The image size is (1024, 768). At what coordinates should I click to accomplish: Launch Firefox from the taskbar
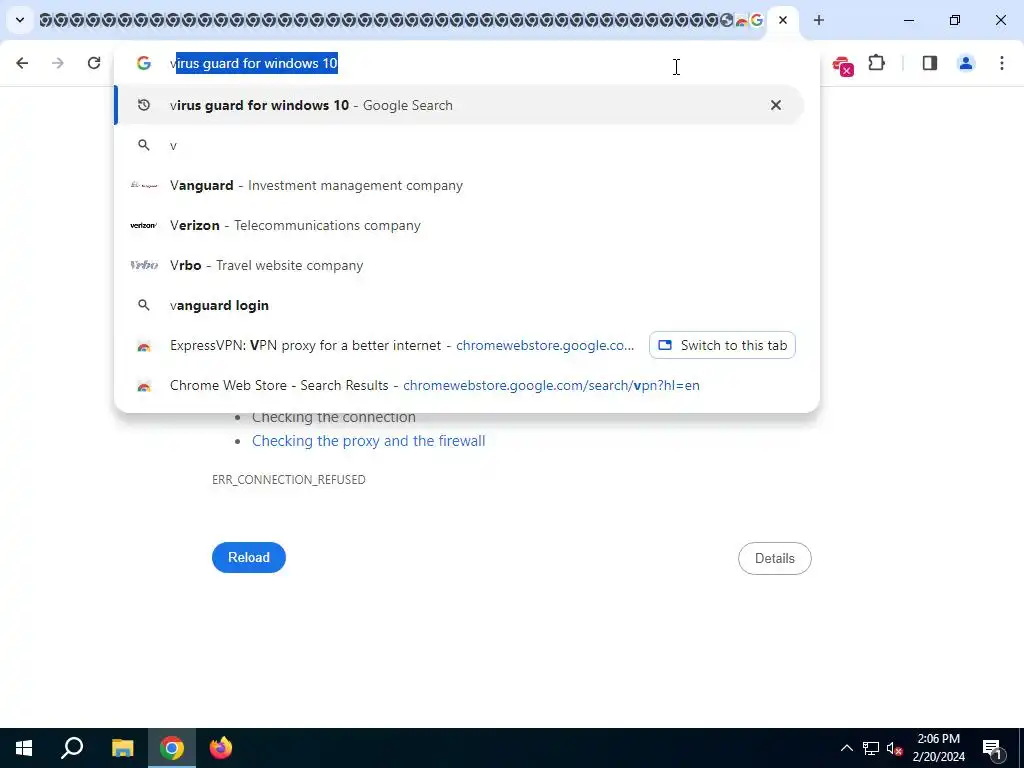(221, 748)
